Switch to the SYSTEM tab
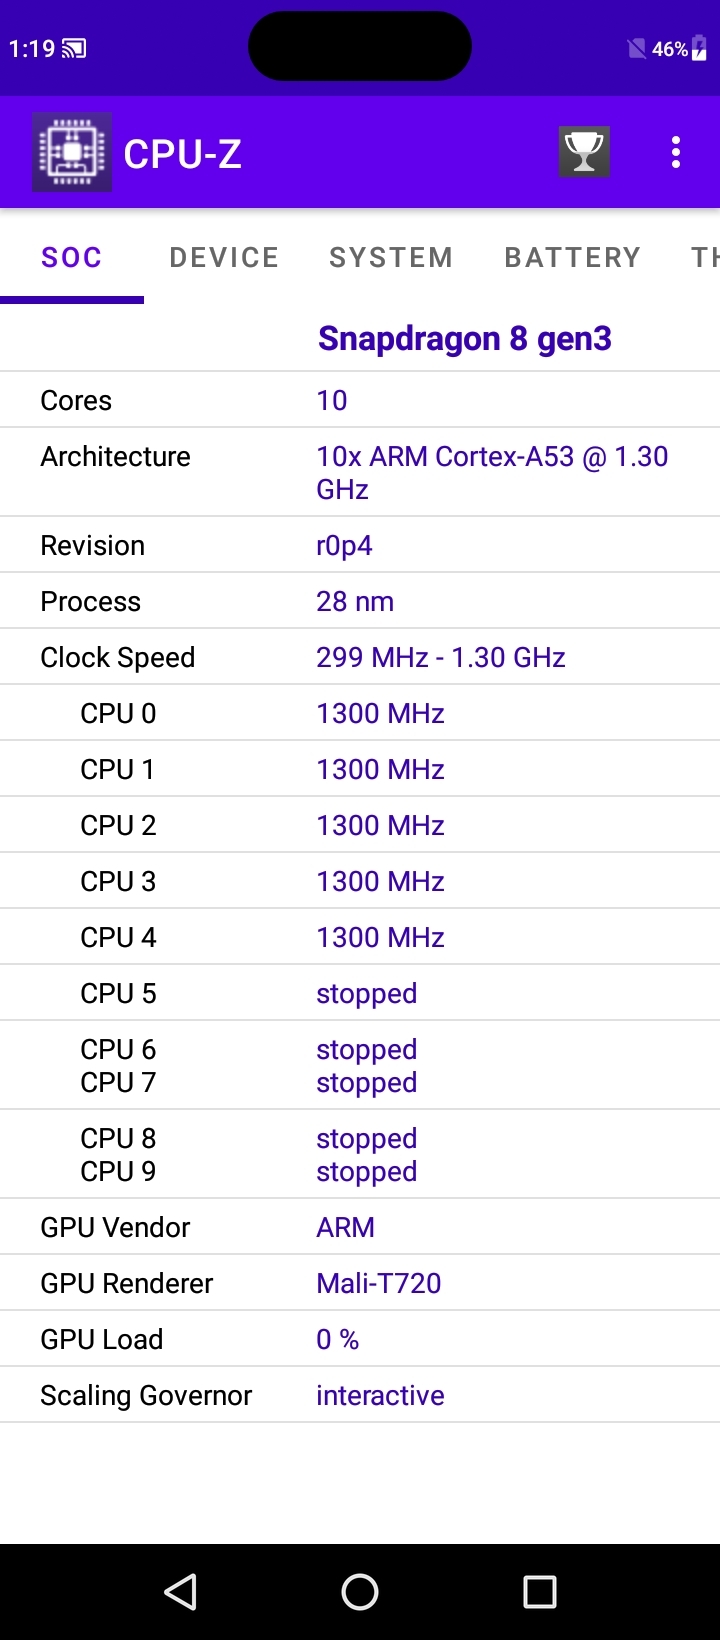Image resolution: width=720 pixels, height=1640 pixels. tap(391, 258)
